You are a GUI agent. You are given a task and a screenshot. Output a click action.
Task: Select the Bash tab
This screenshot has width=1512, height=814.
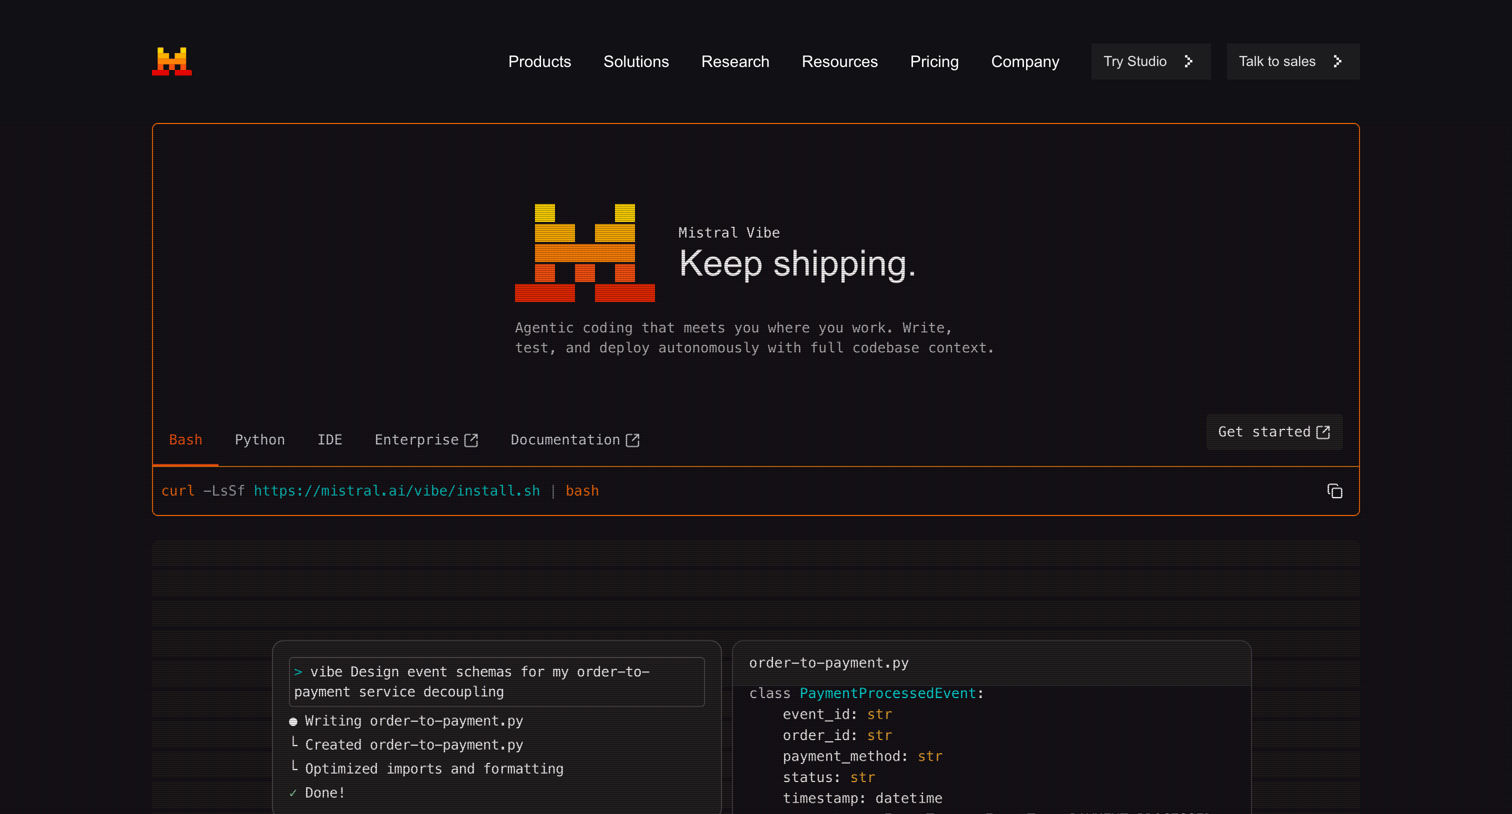186,440
